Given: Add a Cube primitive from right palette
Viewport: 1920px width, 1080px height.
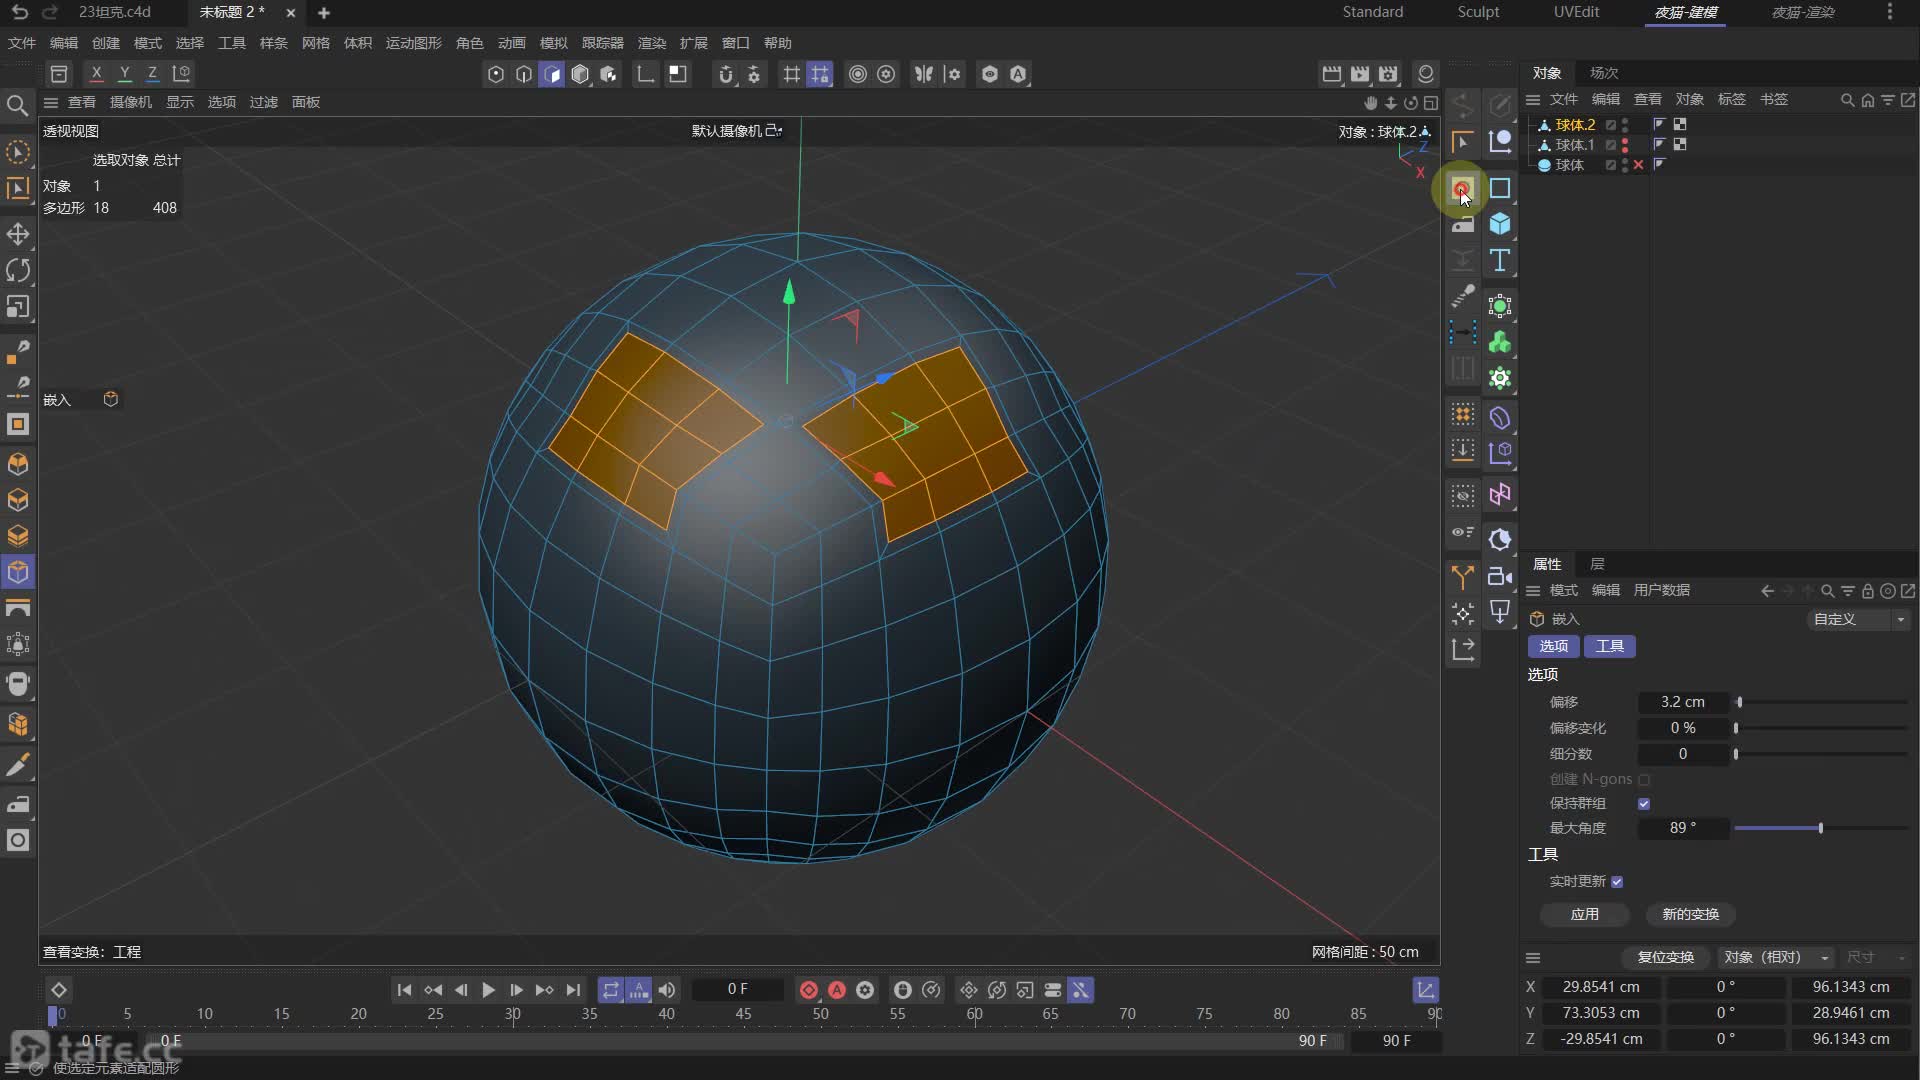Looking at the screenshot, I should tap(1500, 224).
